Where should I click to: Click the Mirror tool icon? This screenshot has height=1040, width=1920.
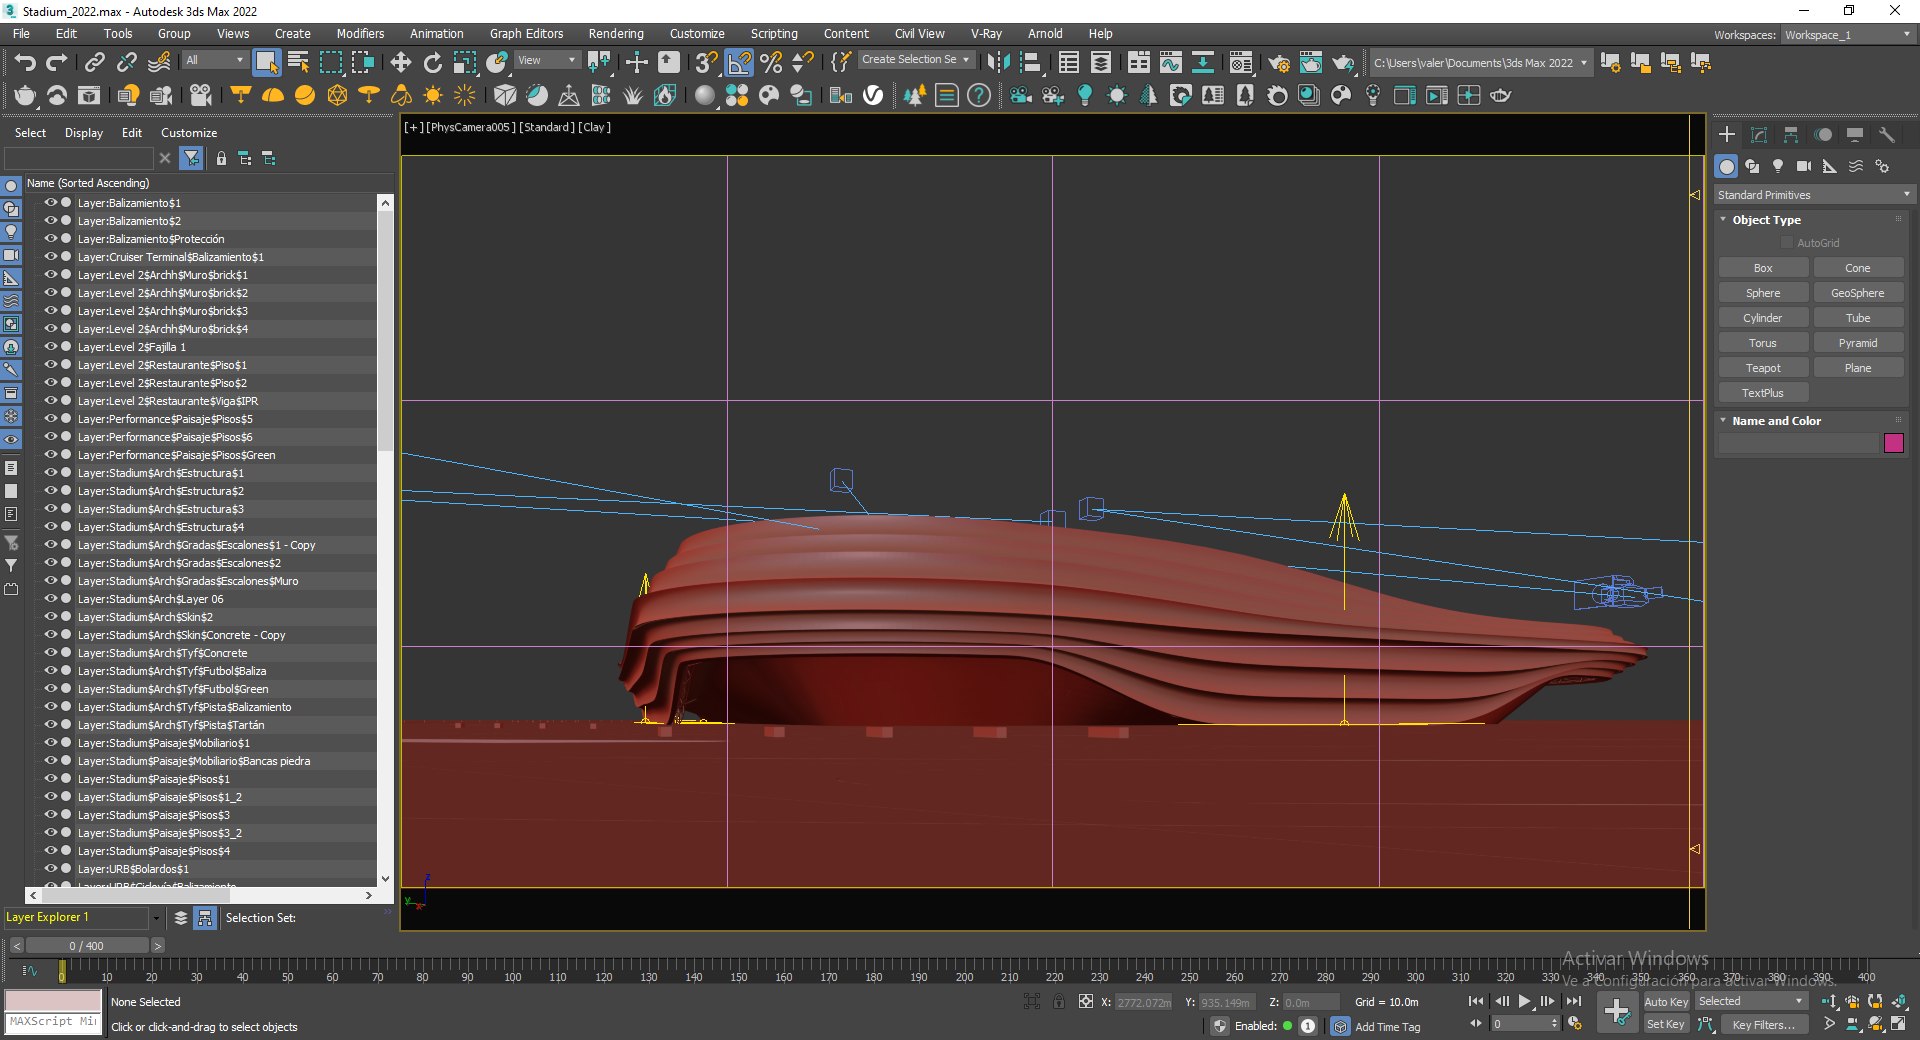tap(998, 62)
